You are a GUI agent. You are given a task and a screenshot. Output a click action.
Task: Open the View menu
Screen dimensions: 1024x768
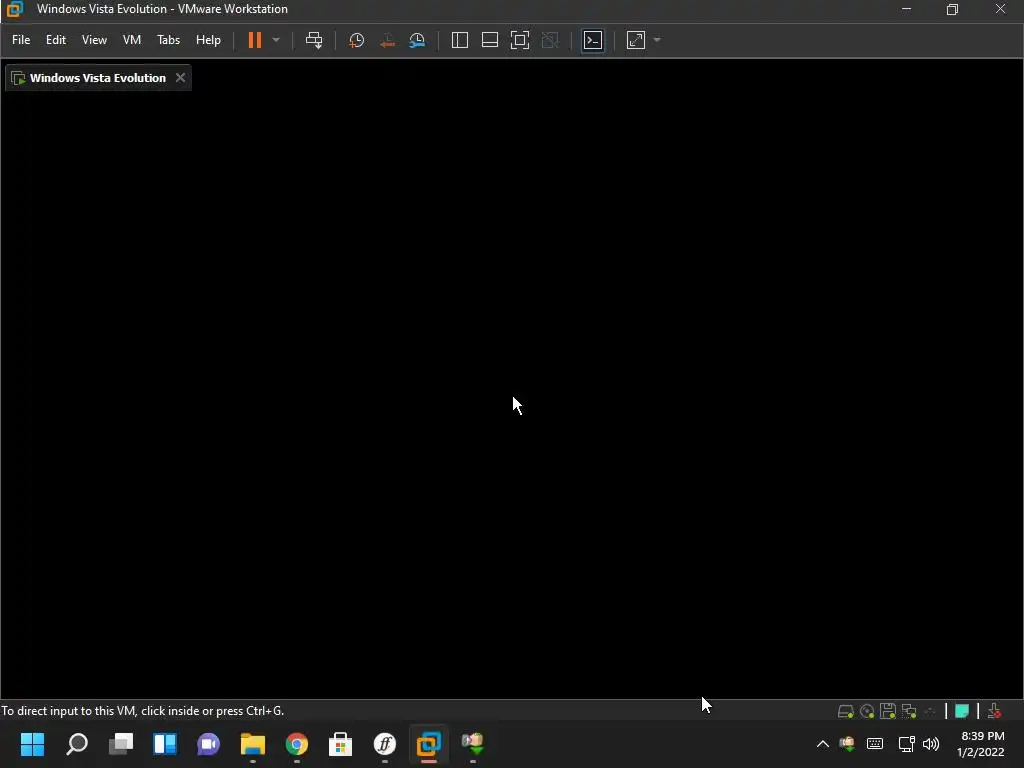coord(94,40)
